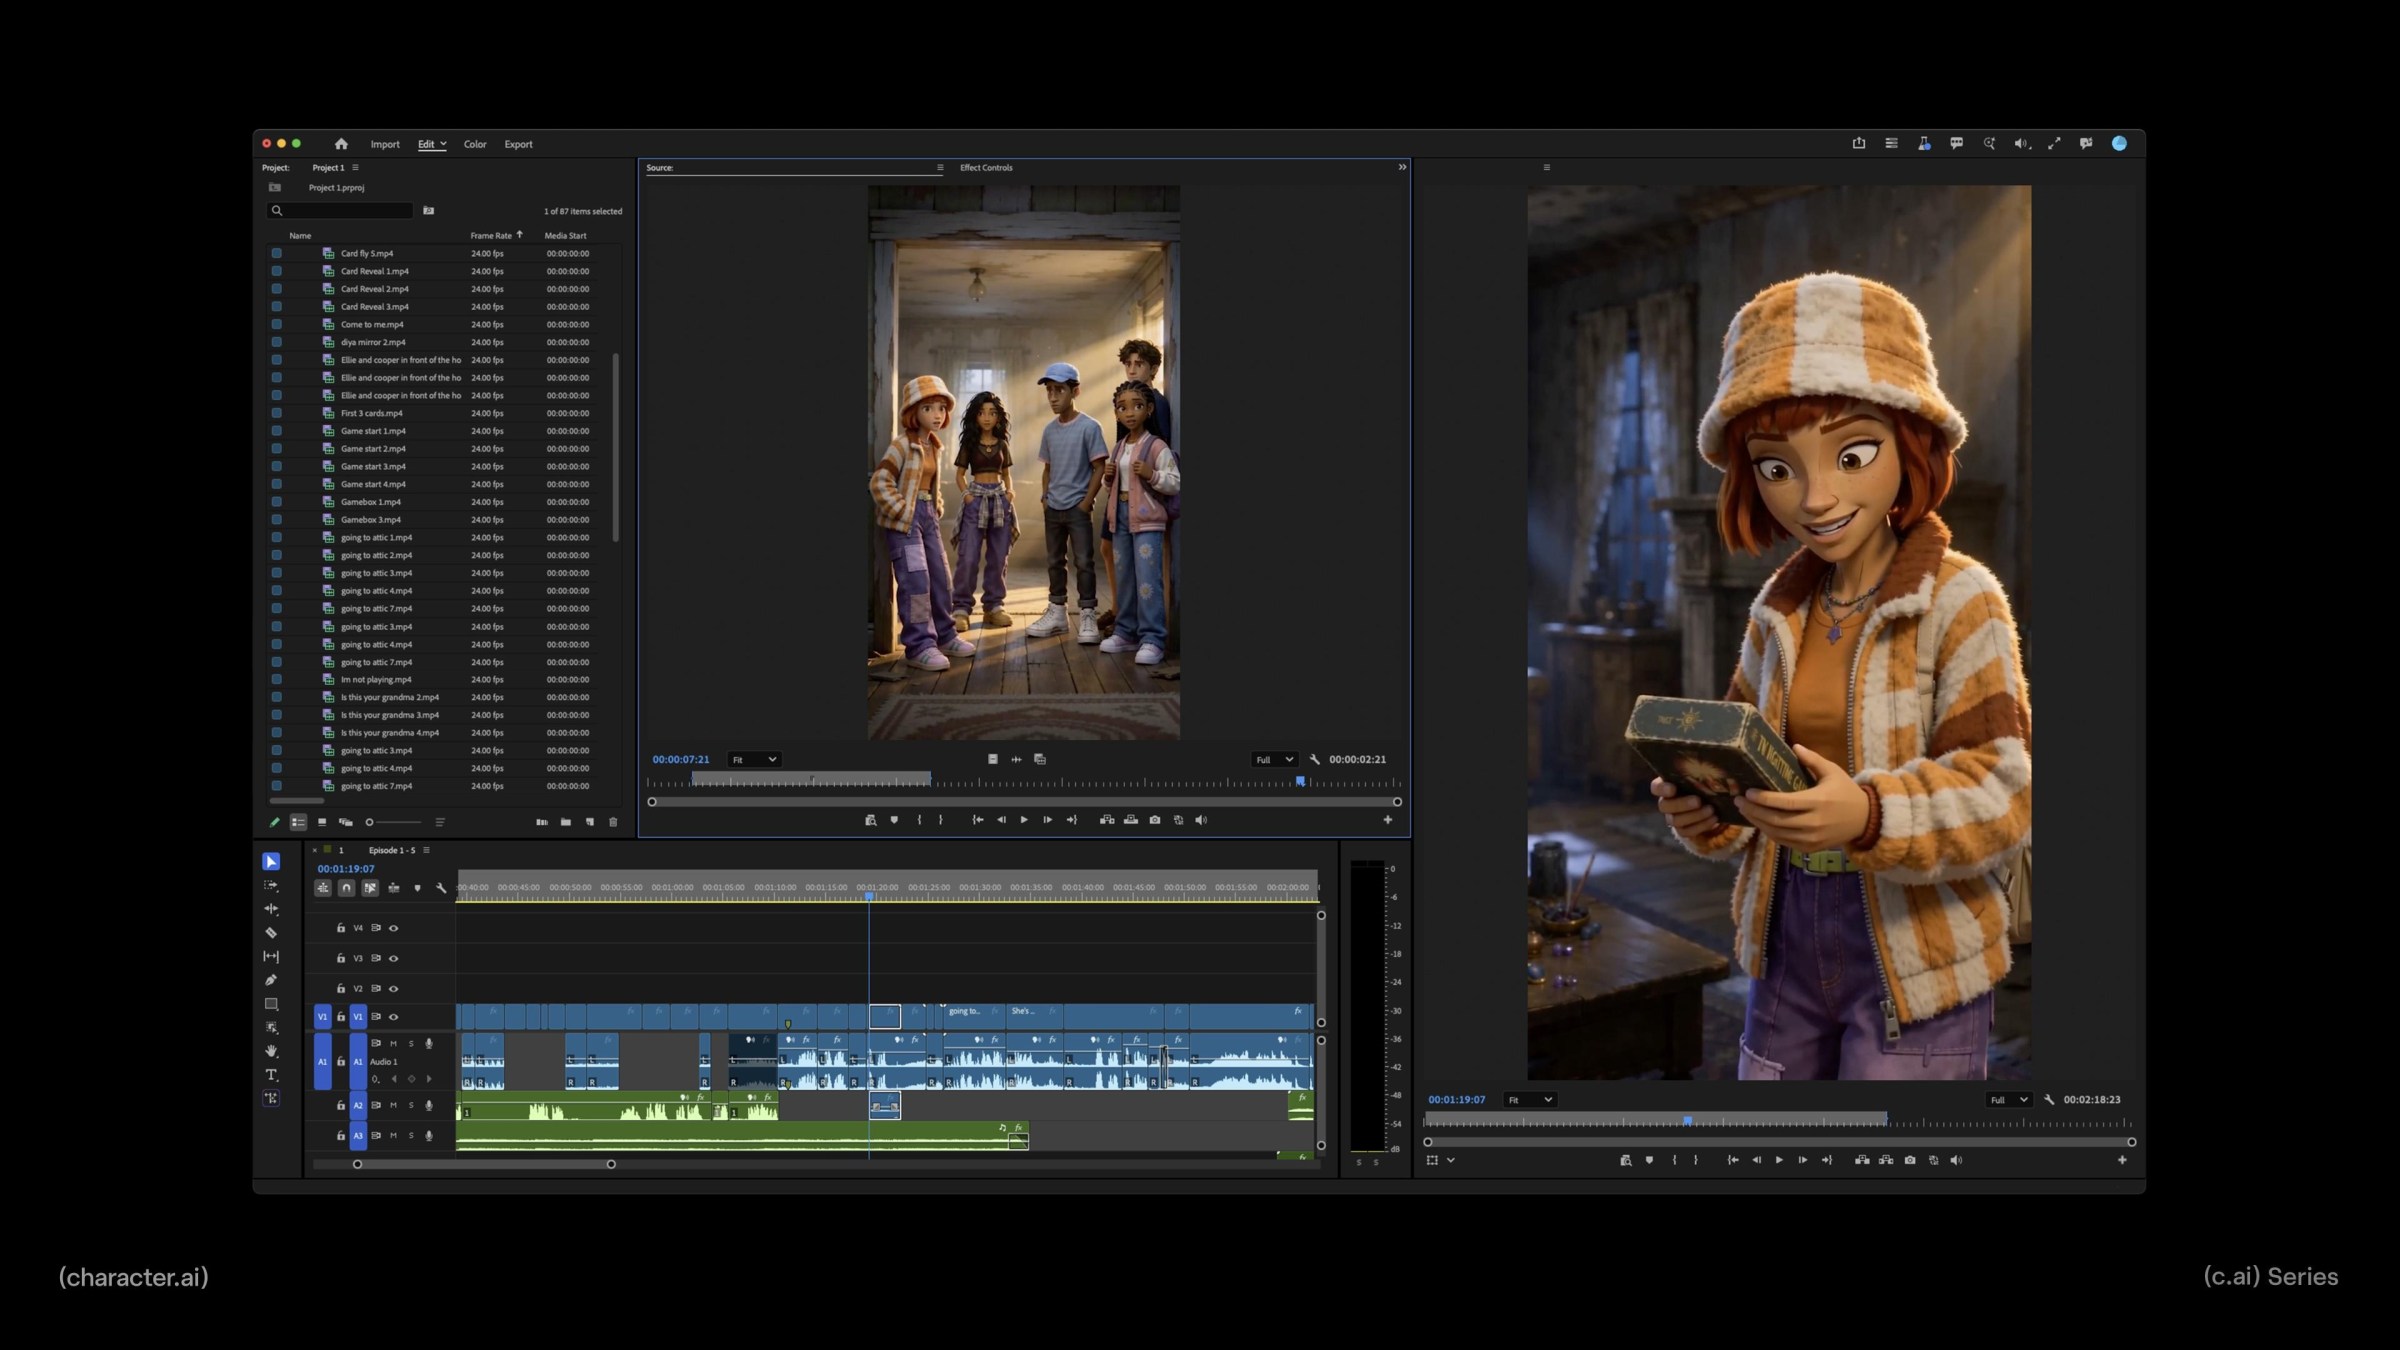Click Insert button in Source monitor
Viewport: 2400px width, 1350px height.
click(x=1107, y=820)
